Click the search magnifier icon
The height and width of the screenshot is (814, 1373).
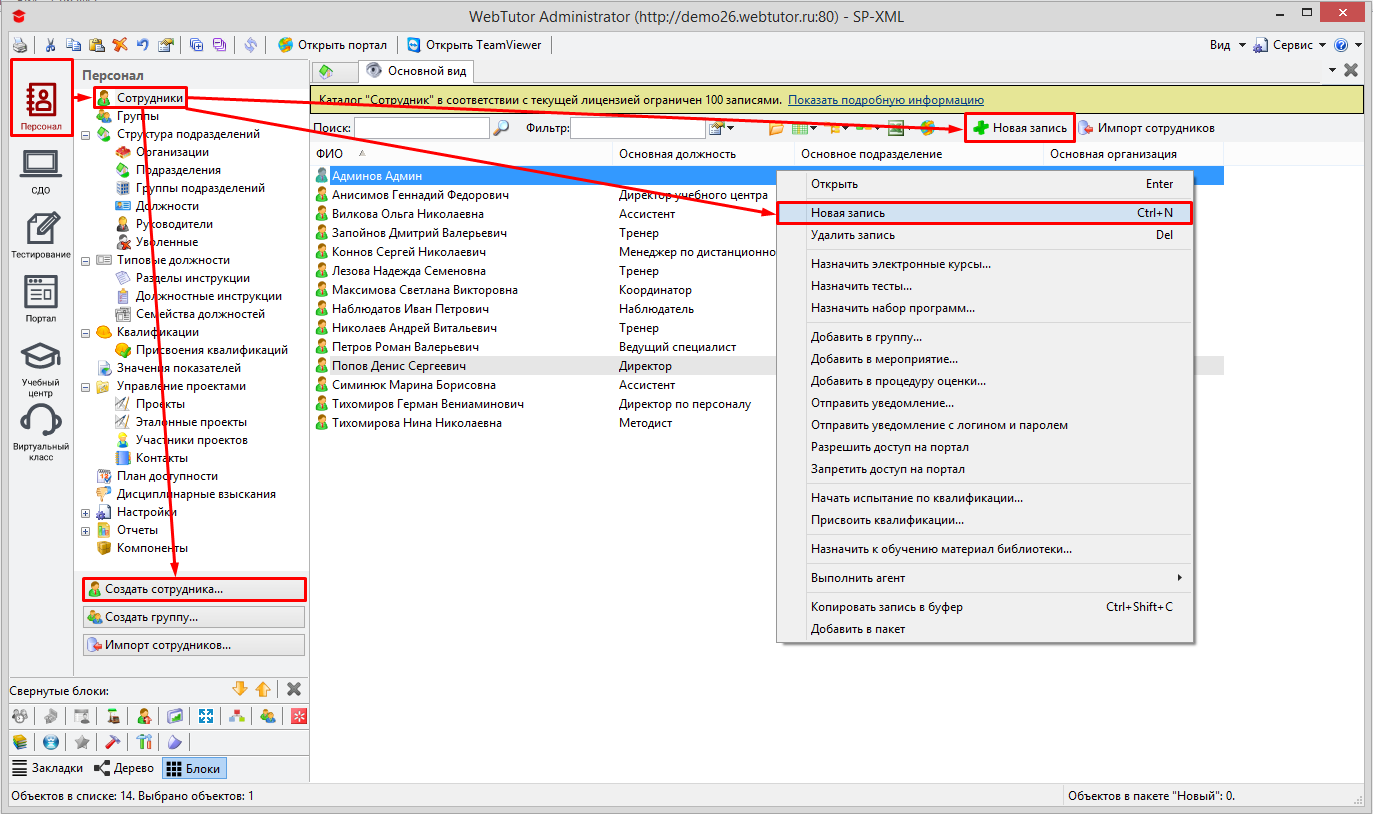[500, 127]
